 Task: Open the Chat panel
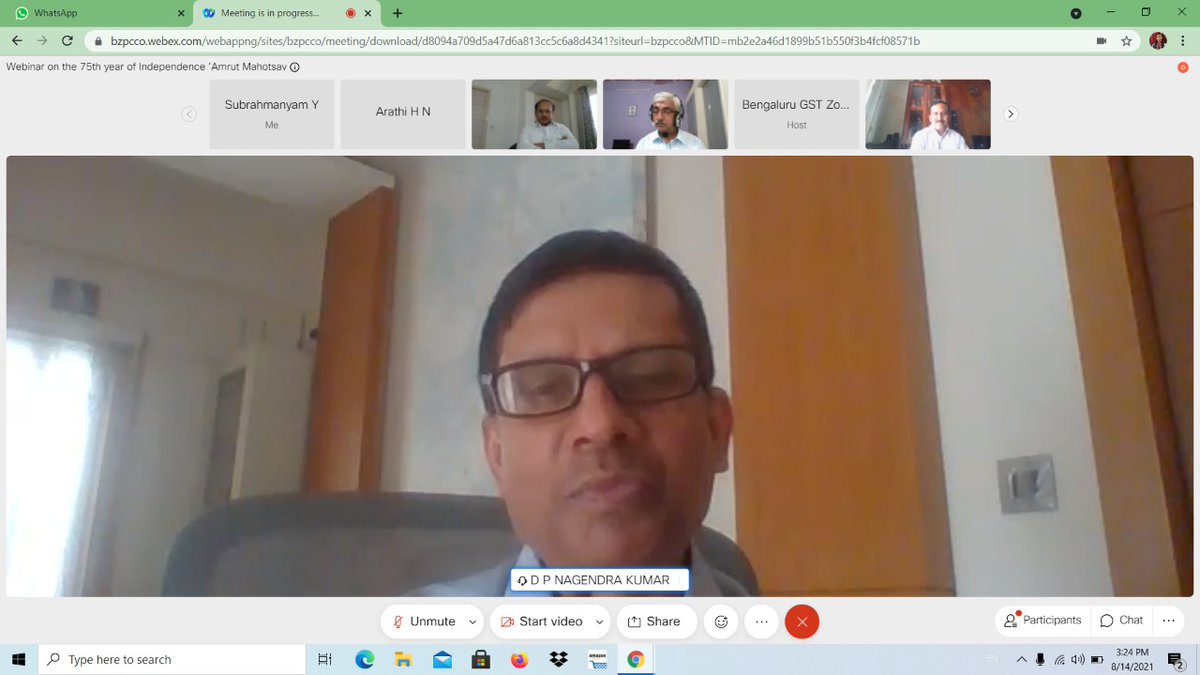click(x=1121, y=620)
